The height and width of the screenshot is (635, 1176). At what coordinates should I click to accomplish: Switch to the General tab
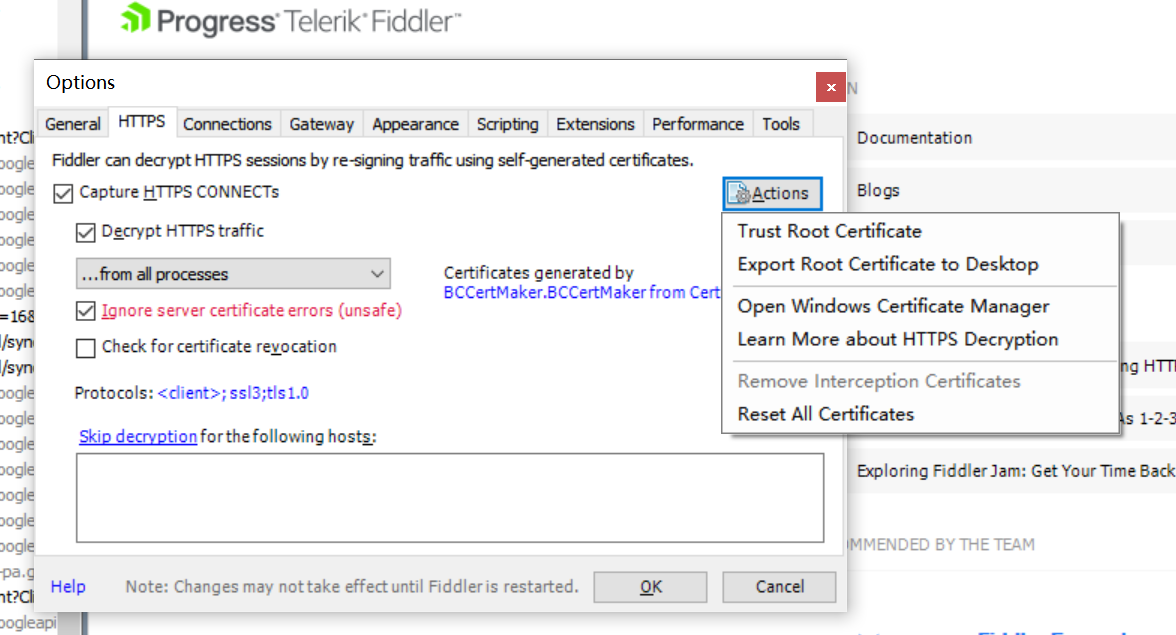click(73, 124)
